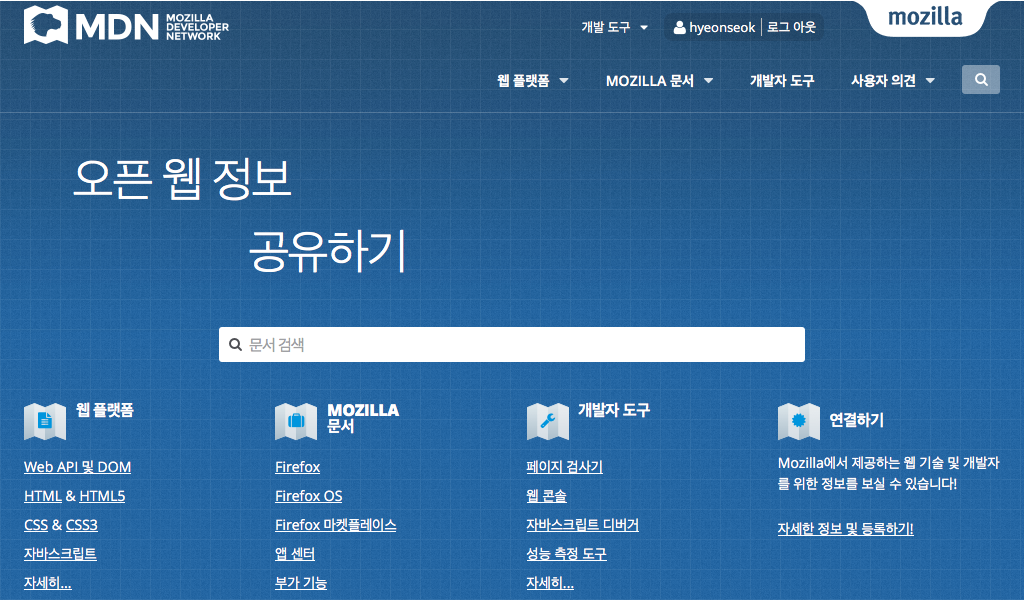Viewport: 1024px width, 600px height.
Task: Open the HTML link
Action: 43,496
